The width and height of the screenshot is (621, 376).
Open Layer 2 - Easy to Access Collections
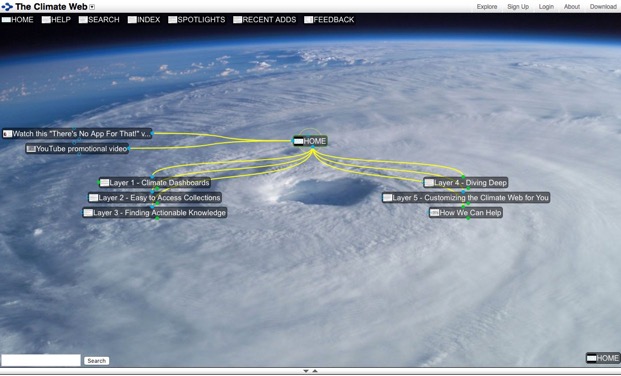tap(154, 197)
